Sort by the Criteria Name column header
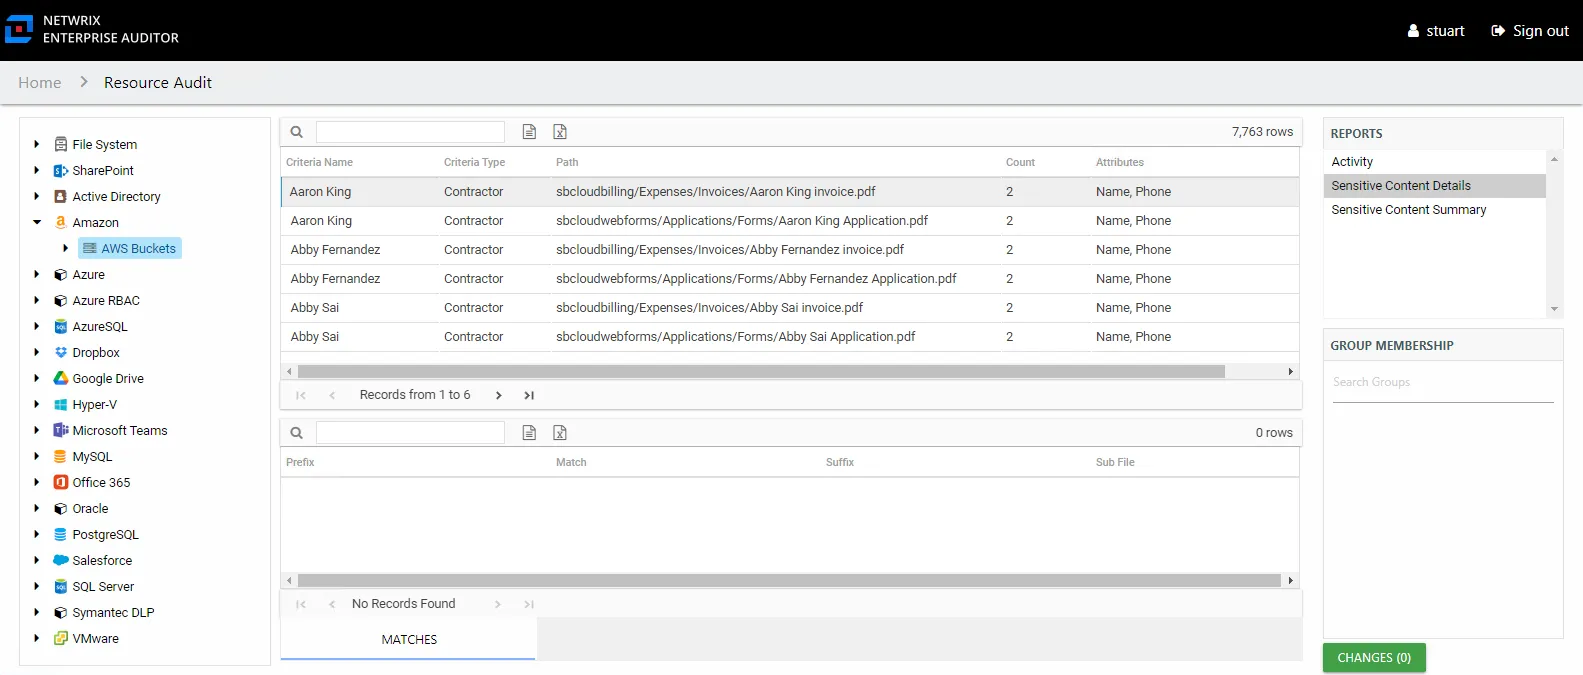Screen dimensions: 1583x675 pos(319,162)
